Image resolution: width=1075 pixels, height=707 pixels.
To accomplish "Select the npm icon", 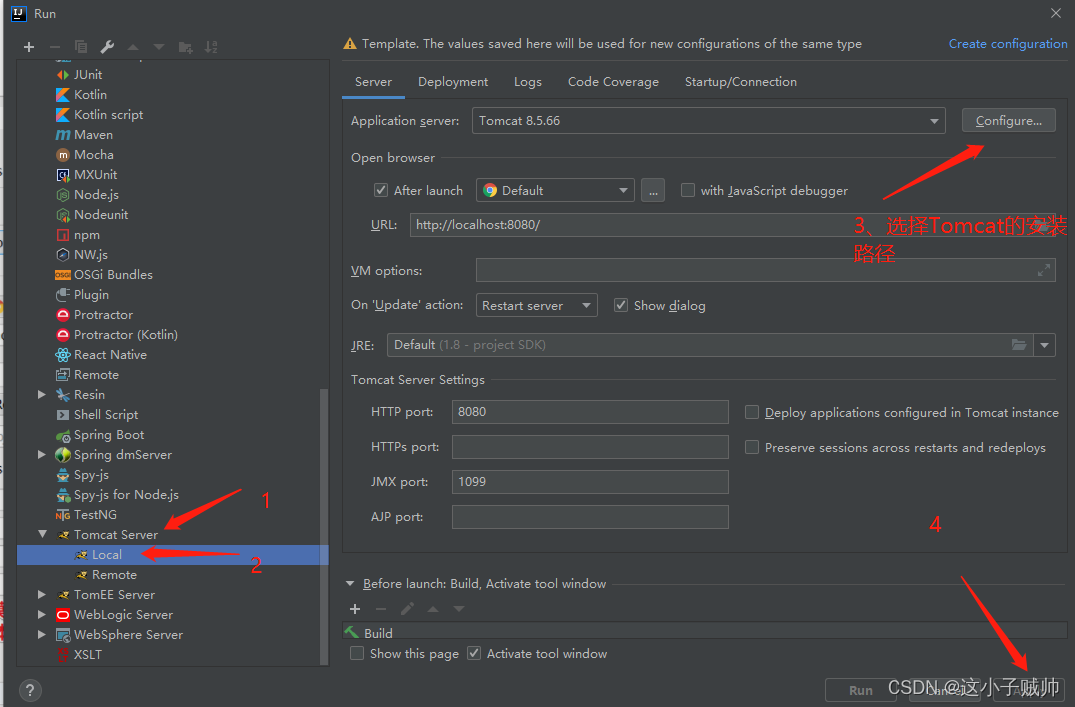I will click(x=62, y=235).
